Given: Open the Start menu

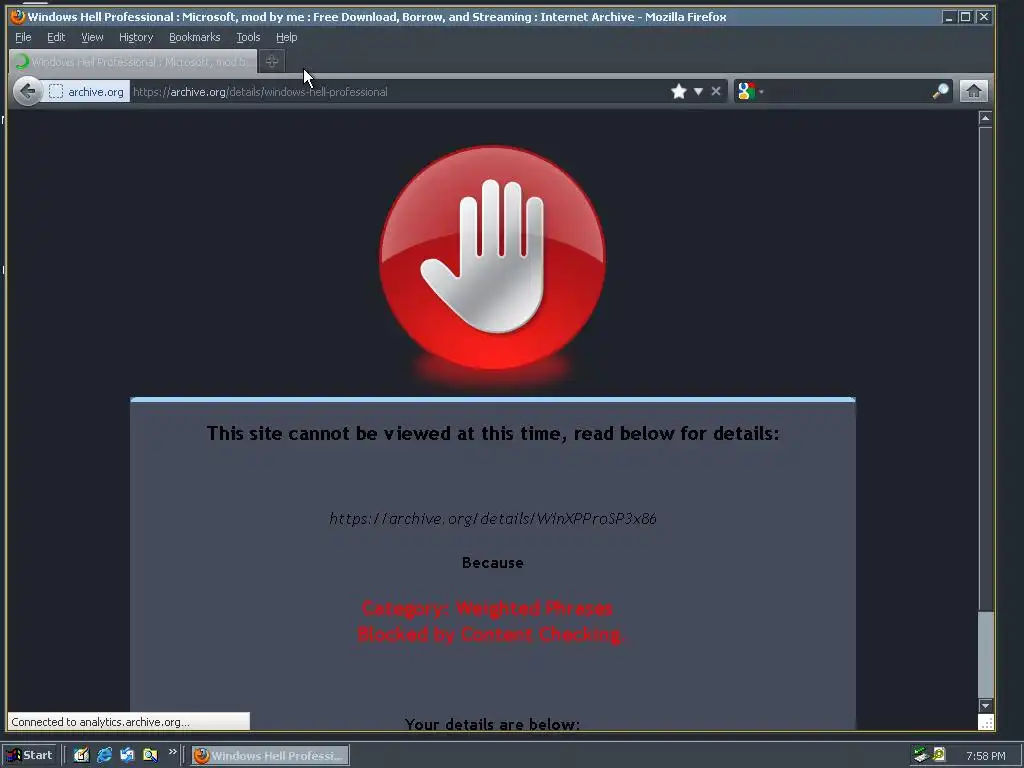Looking at the screenshot, I should click(x=29, y=756).
